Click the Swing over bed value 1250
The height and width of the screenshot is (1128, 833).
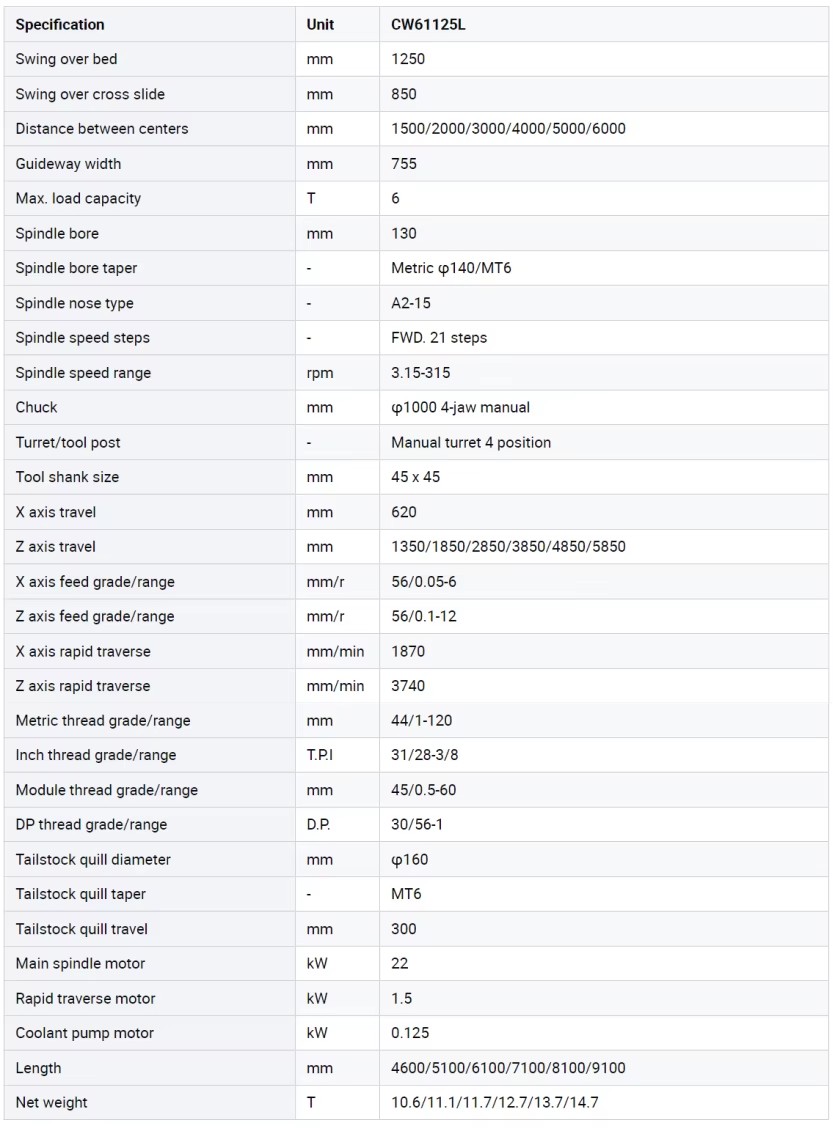408,59
